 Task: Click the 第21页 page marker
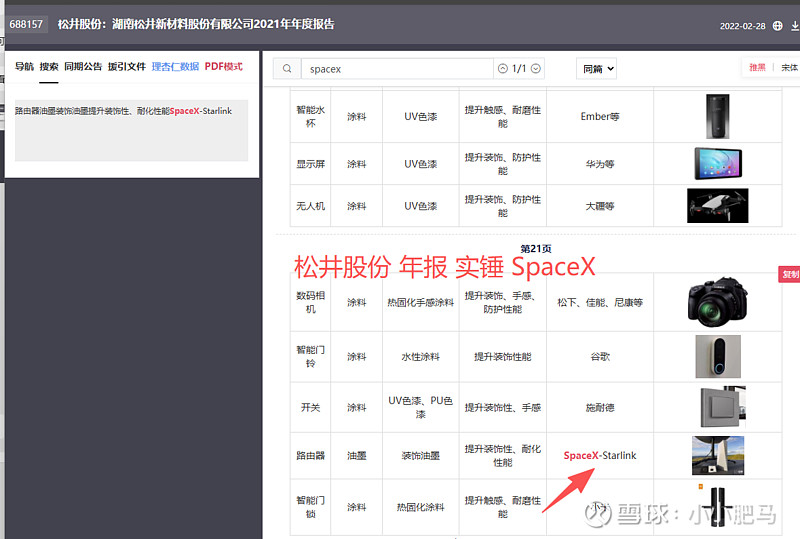(x=536, y=249)
